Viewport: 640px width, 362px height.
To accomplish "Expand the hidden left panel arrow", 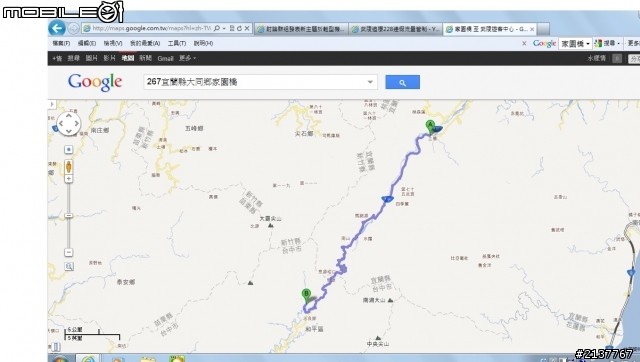I will point(52,104).
